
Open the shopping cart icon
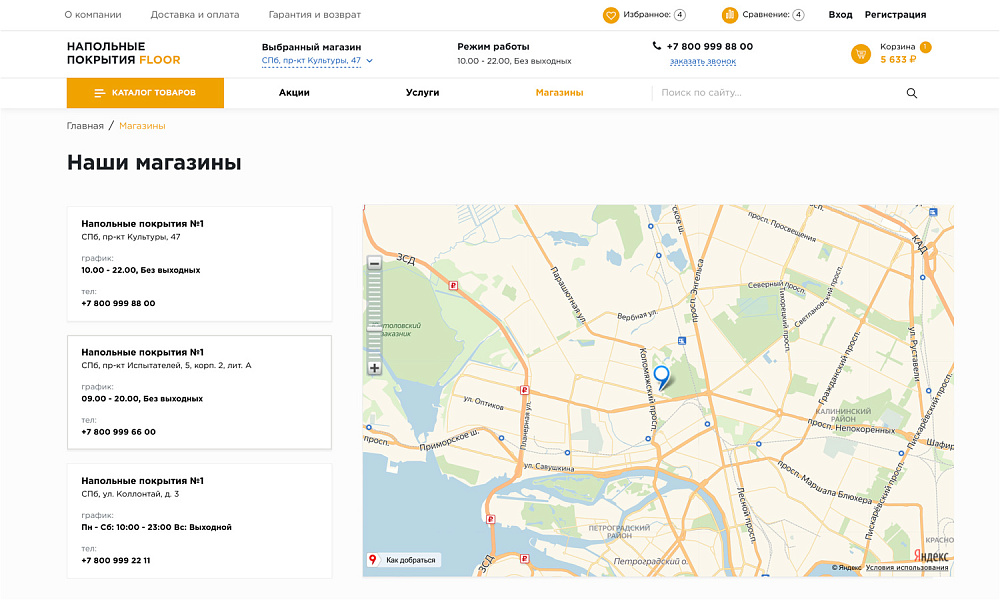coord(860,54)
